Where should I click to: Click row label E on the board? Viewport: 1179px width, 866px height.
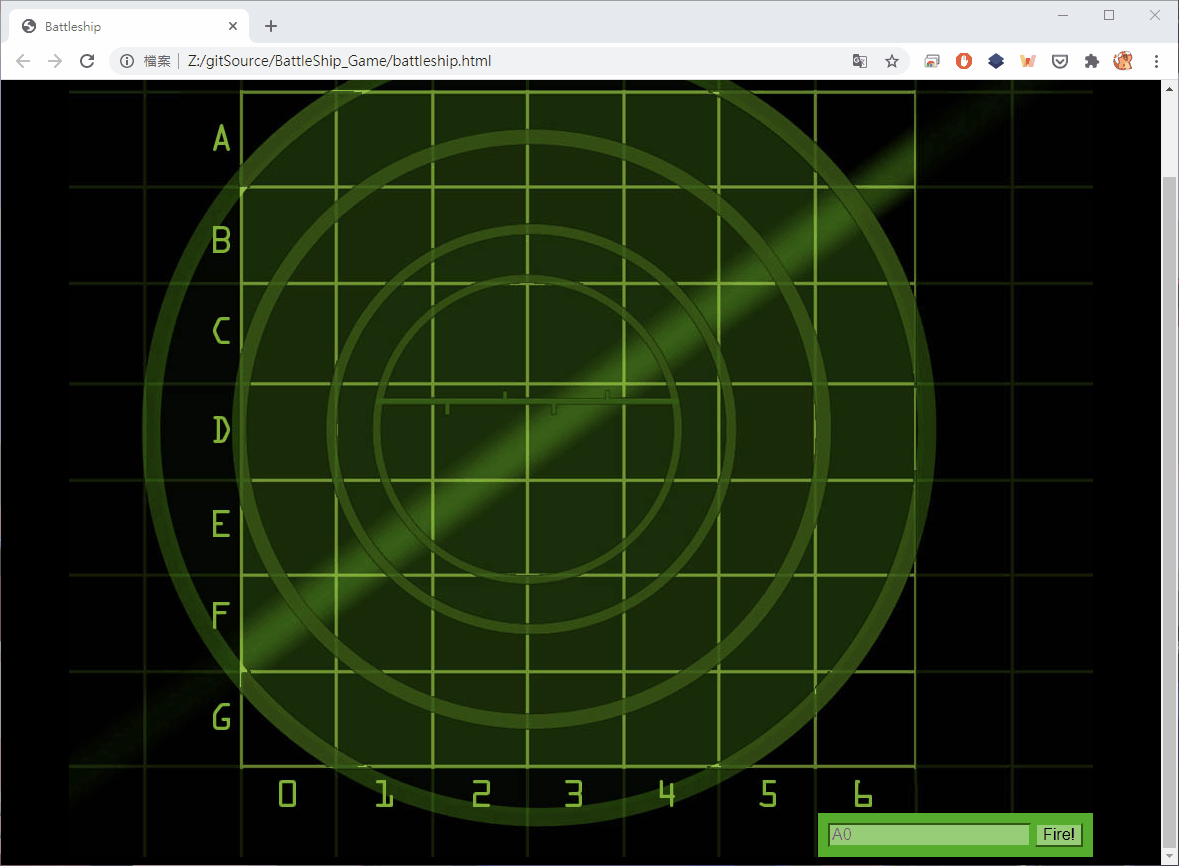coord(221,523)
